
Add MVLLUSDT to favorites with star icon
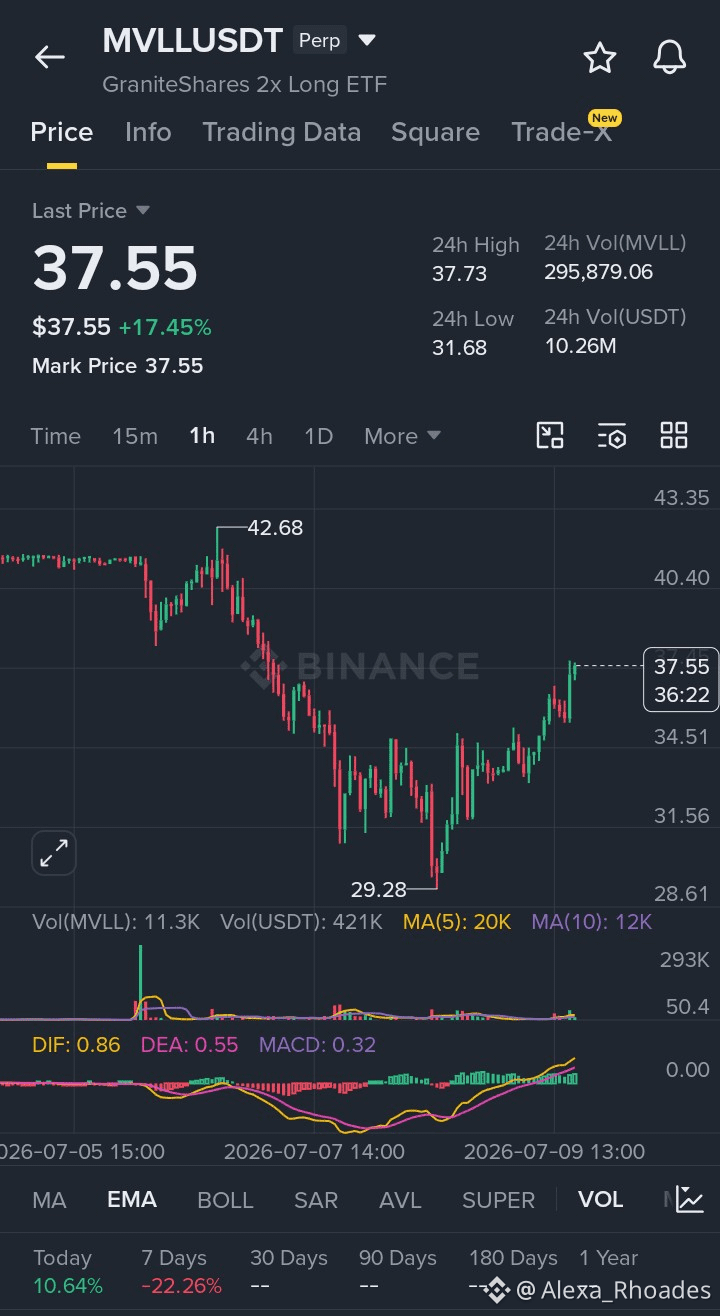(600, 58)
